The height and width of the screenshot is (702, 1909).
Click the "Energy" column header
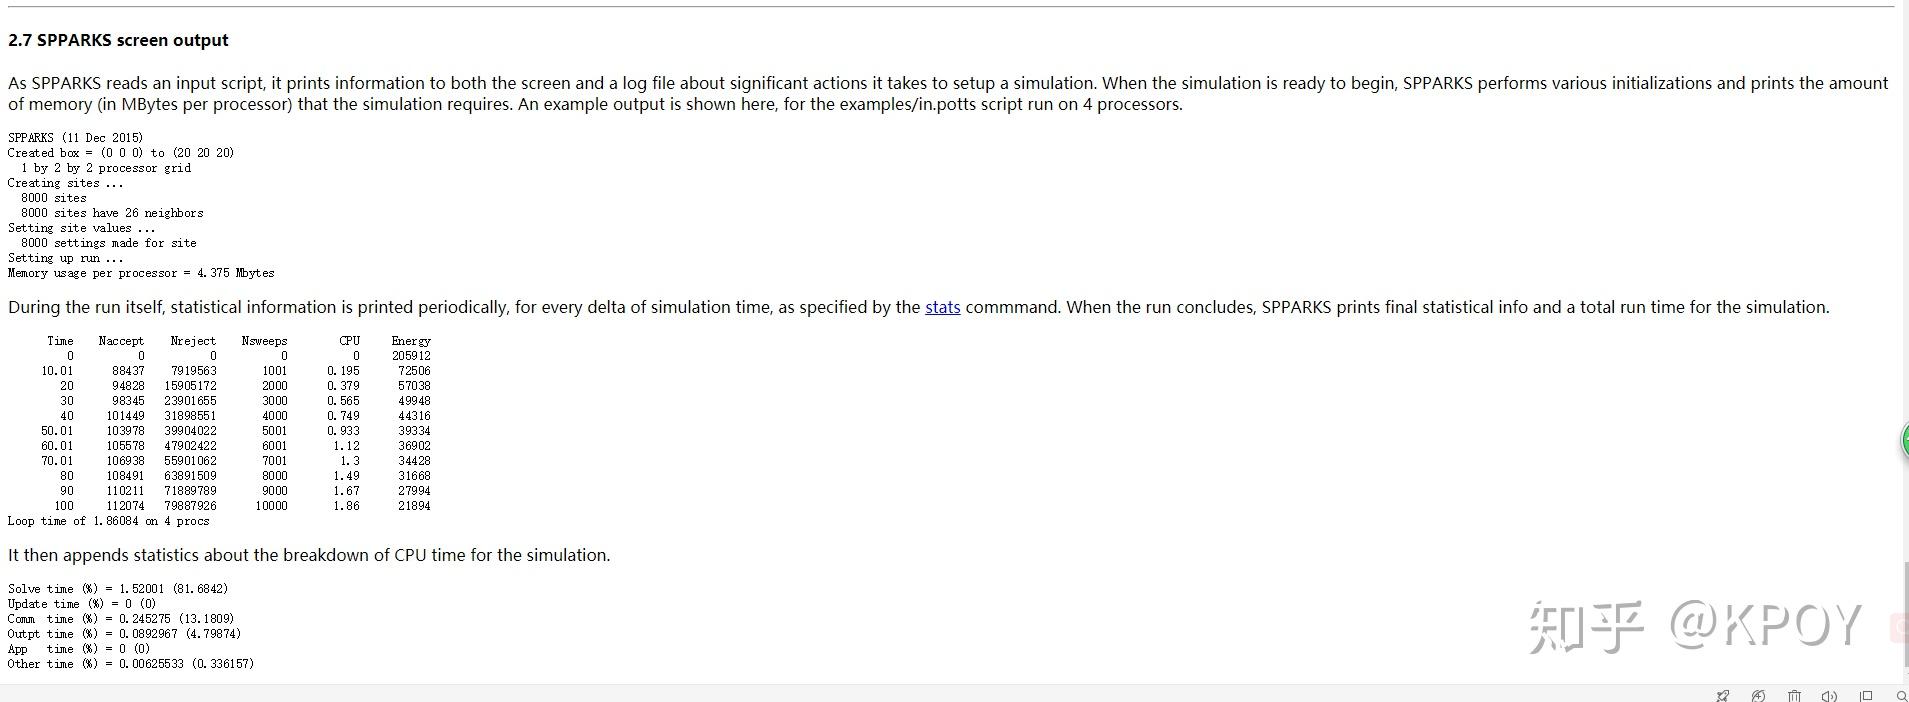pyautogui.click(x=411, y=341)
